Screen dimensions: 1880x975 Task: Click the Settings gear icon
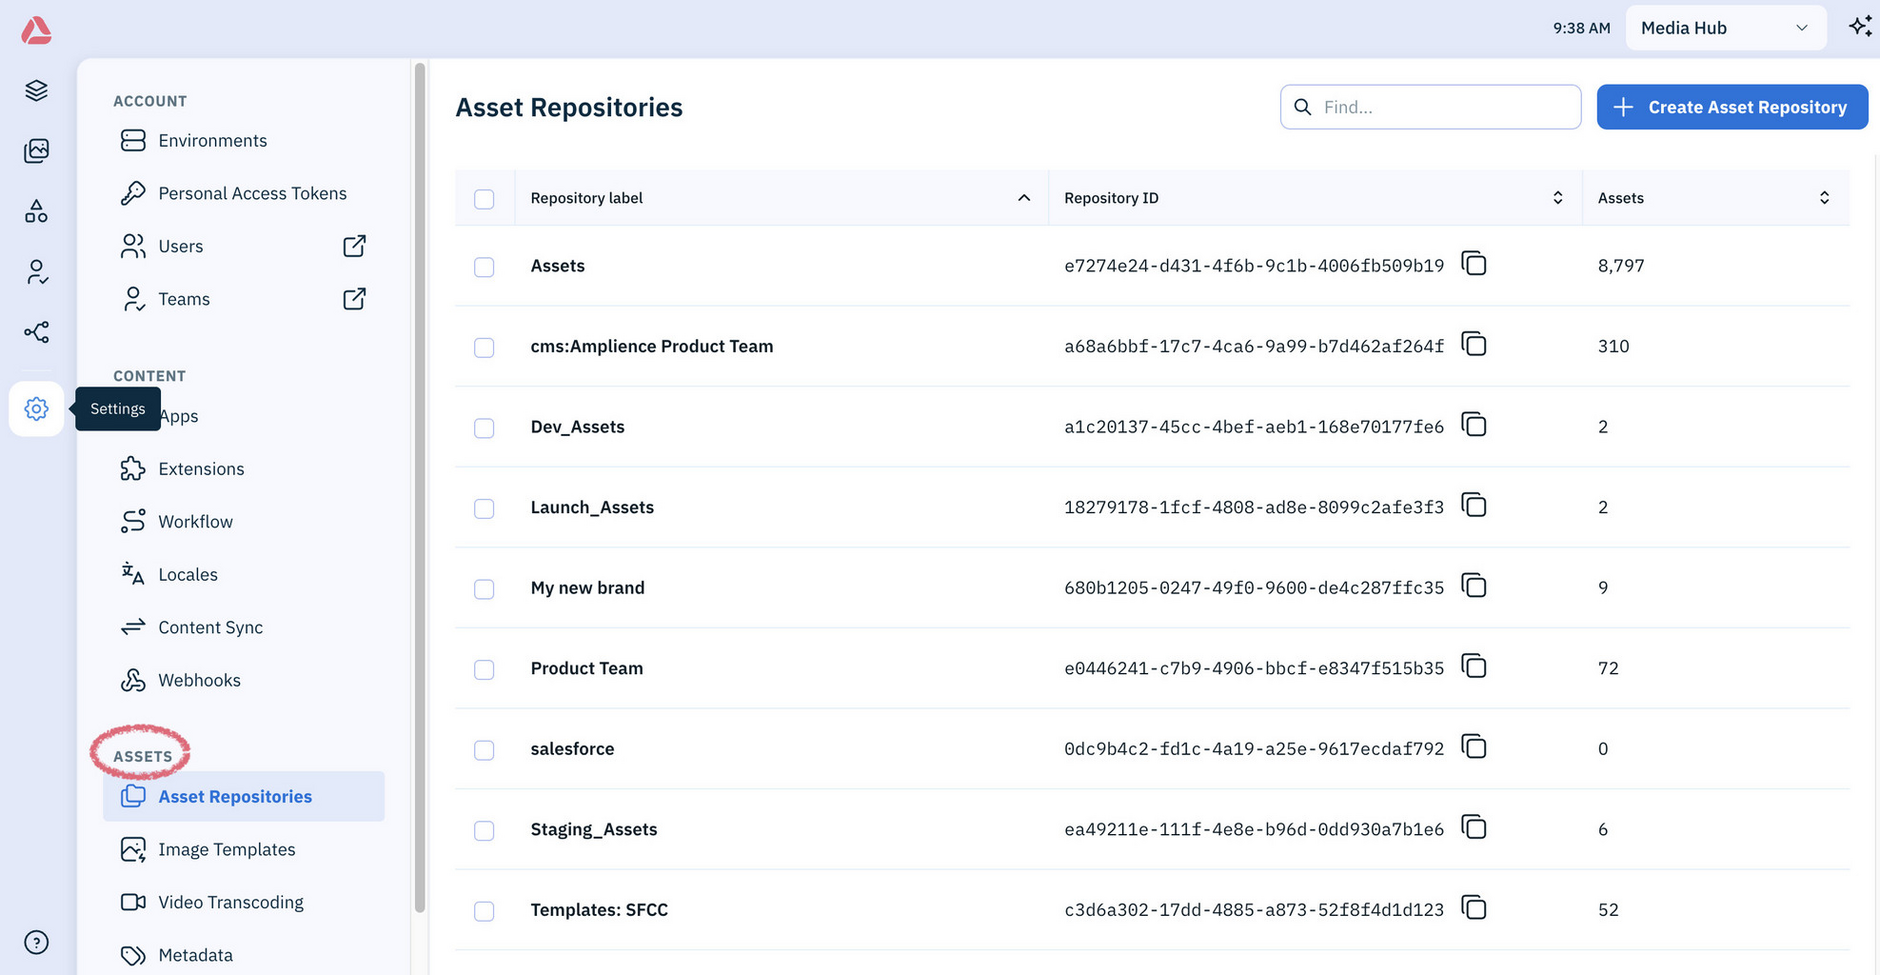coord(36,409)
